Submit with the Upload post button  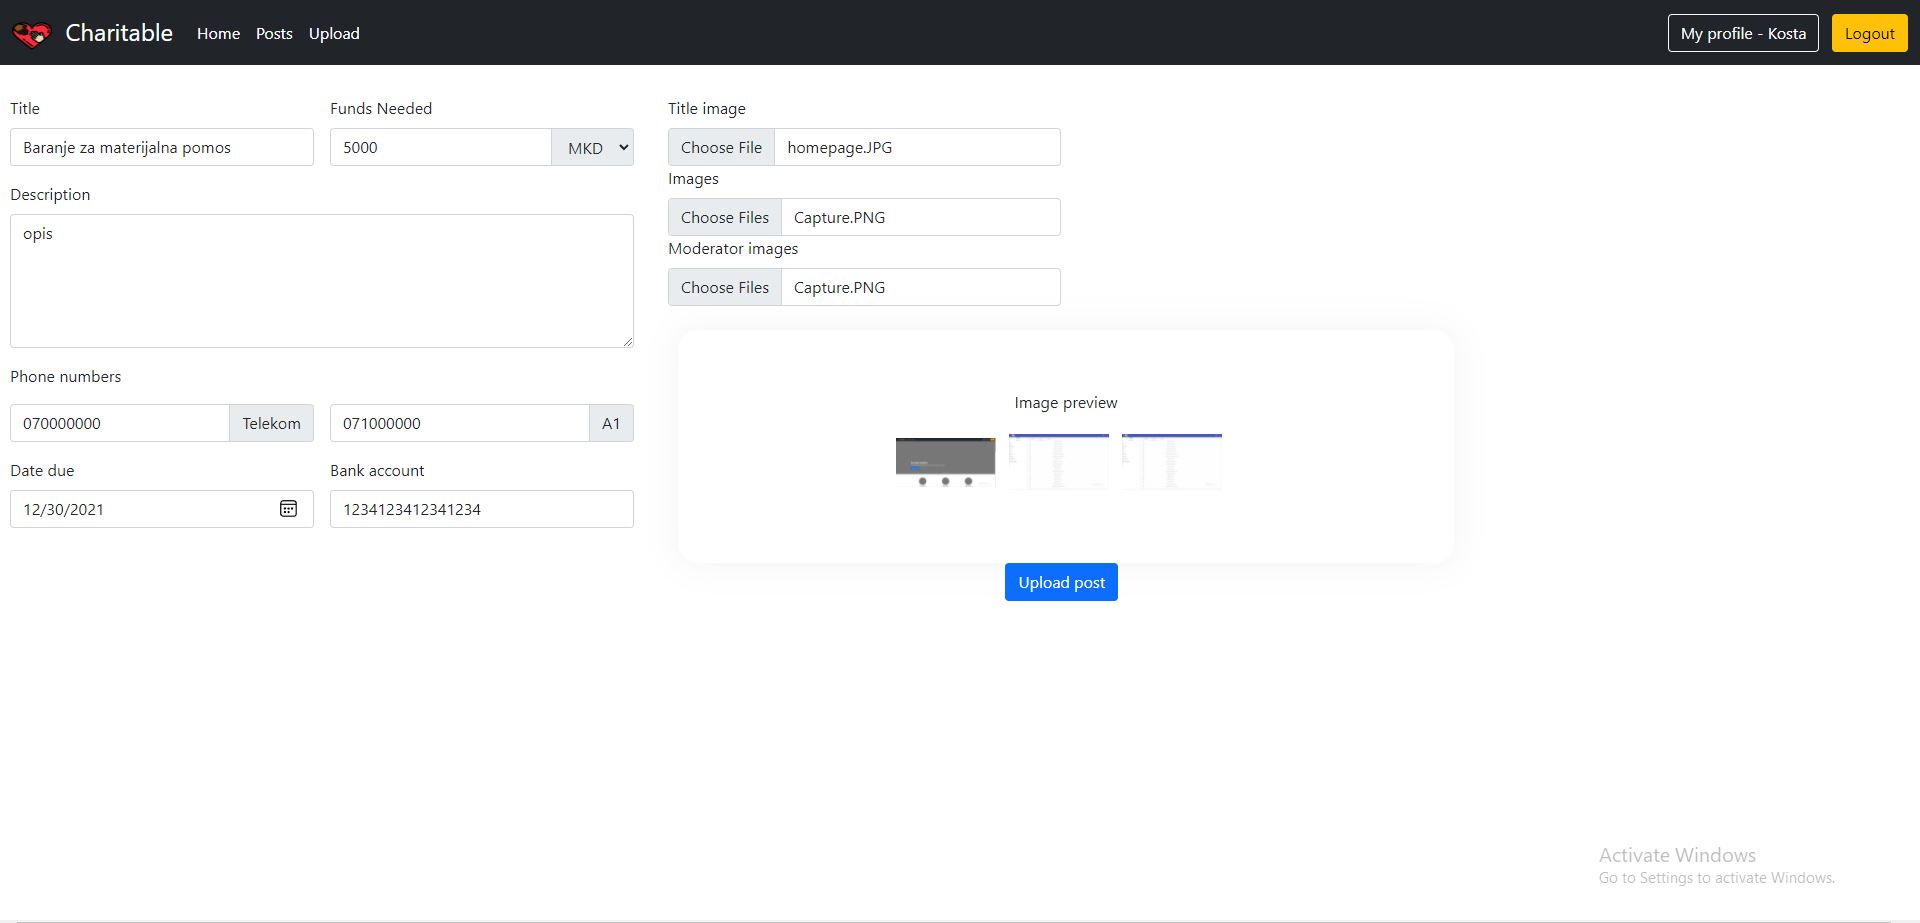[1061, 582]
